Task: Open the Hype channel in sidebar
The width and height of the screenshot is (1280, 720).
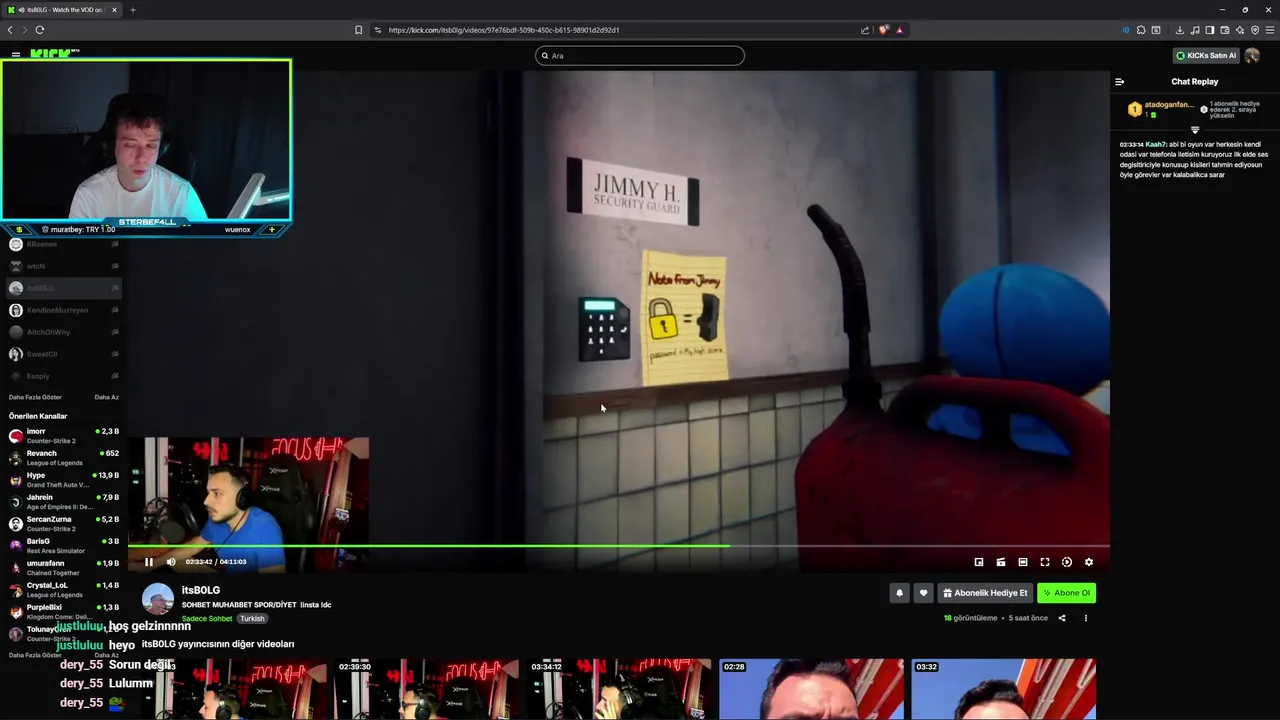Action: point(64,480)
